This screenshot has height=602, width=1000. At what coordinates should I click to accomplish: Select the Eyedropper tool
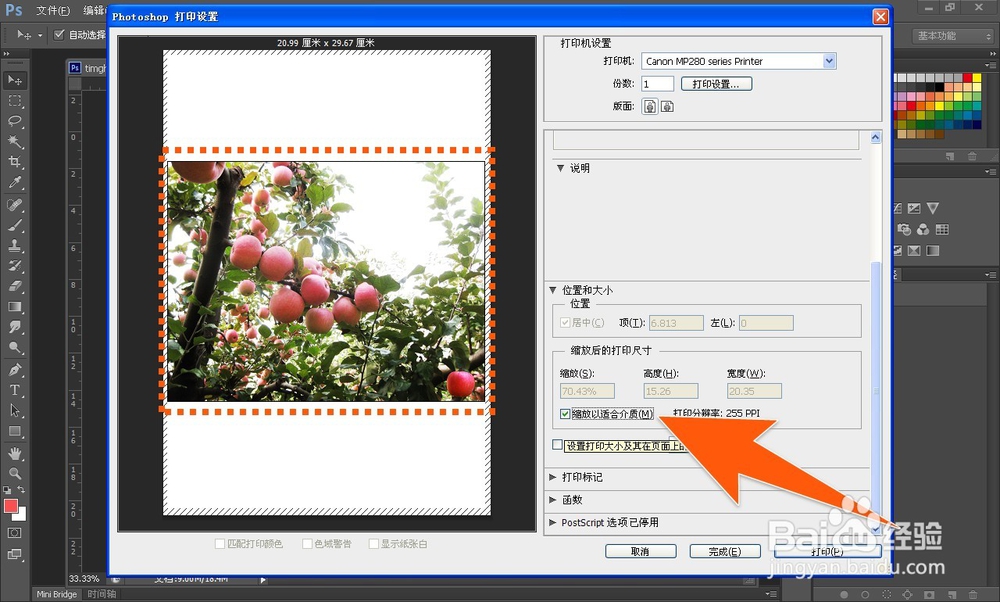tap(15, 182)
